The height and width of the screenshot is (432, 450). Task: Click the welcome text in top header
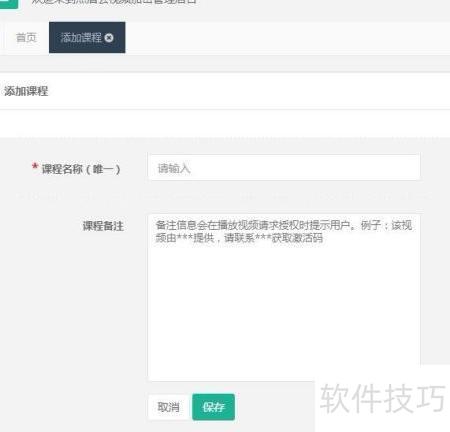click(113, 2)
